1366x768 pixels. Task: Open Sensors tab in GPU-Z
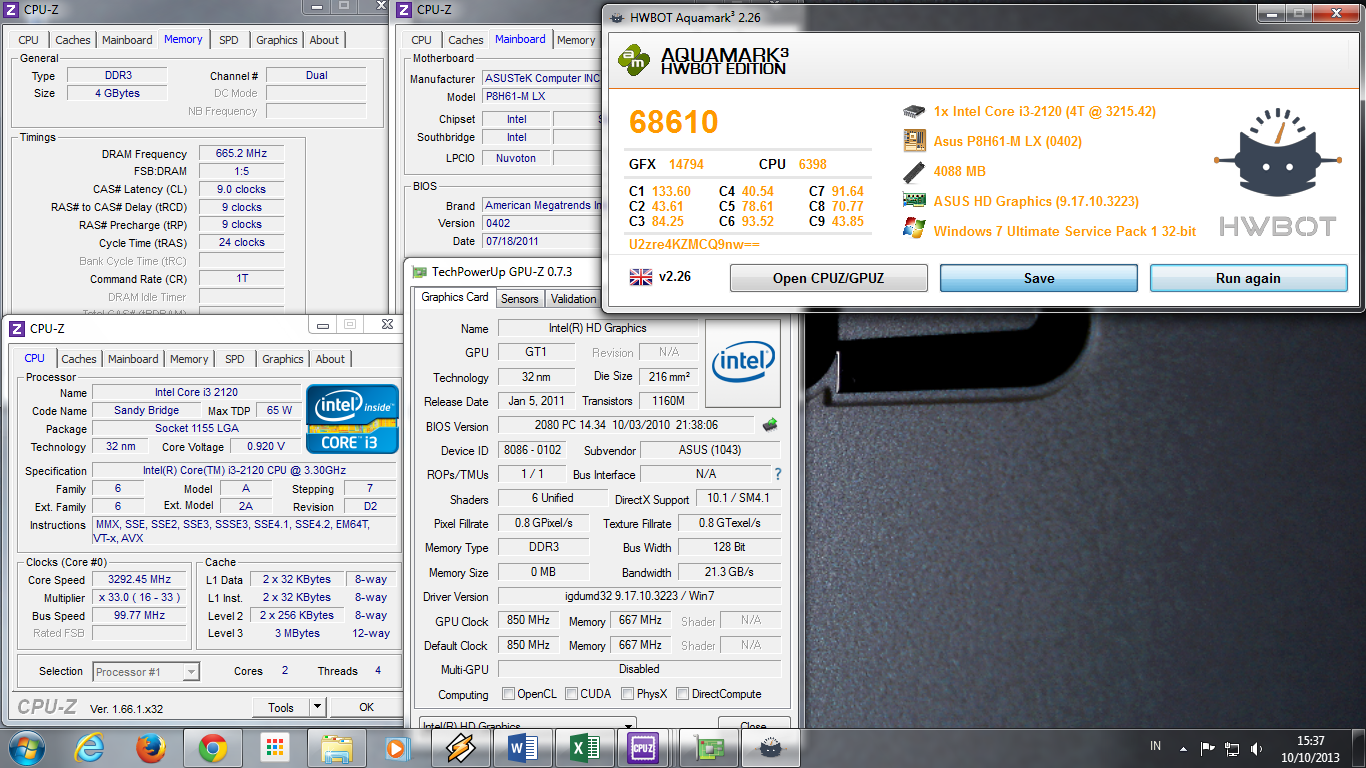pyautogui.click(x=520, y=299)
